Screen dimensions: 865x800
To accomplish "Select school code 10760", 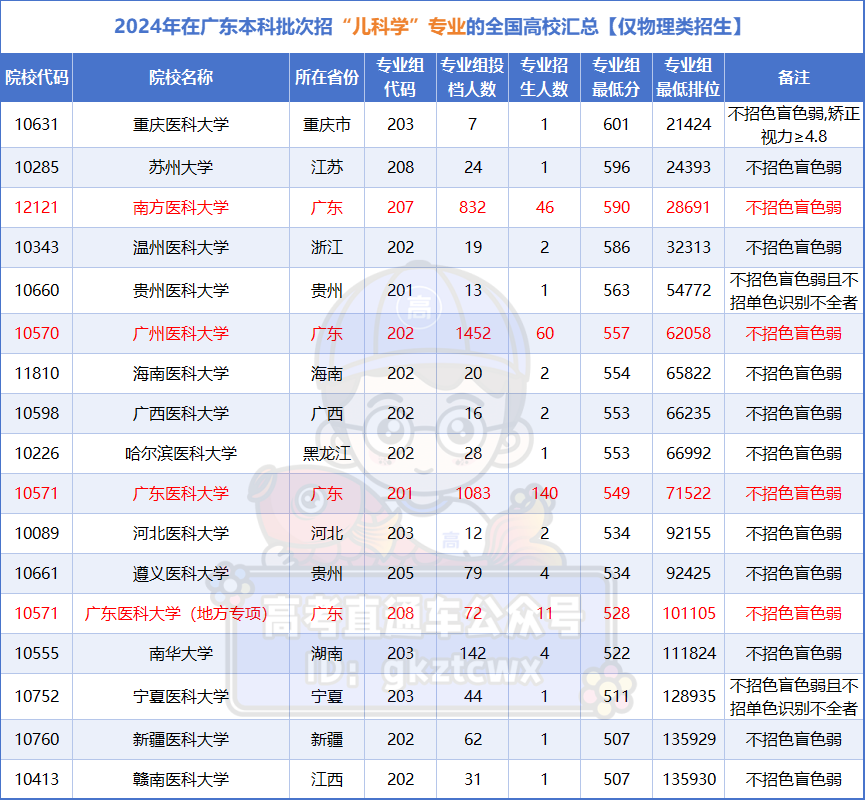I will [x=36, y=740].
